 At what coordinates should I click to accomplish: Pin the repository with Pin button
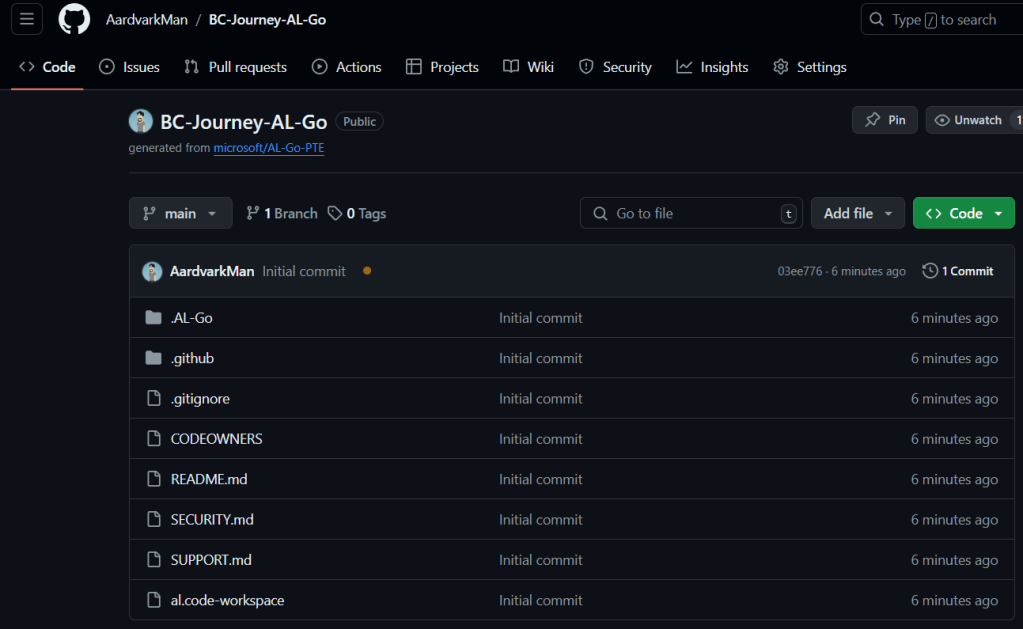coord(885,120)
